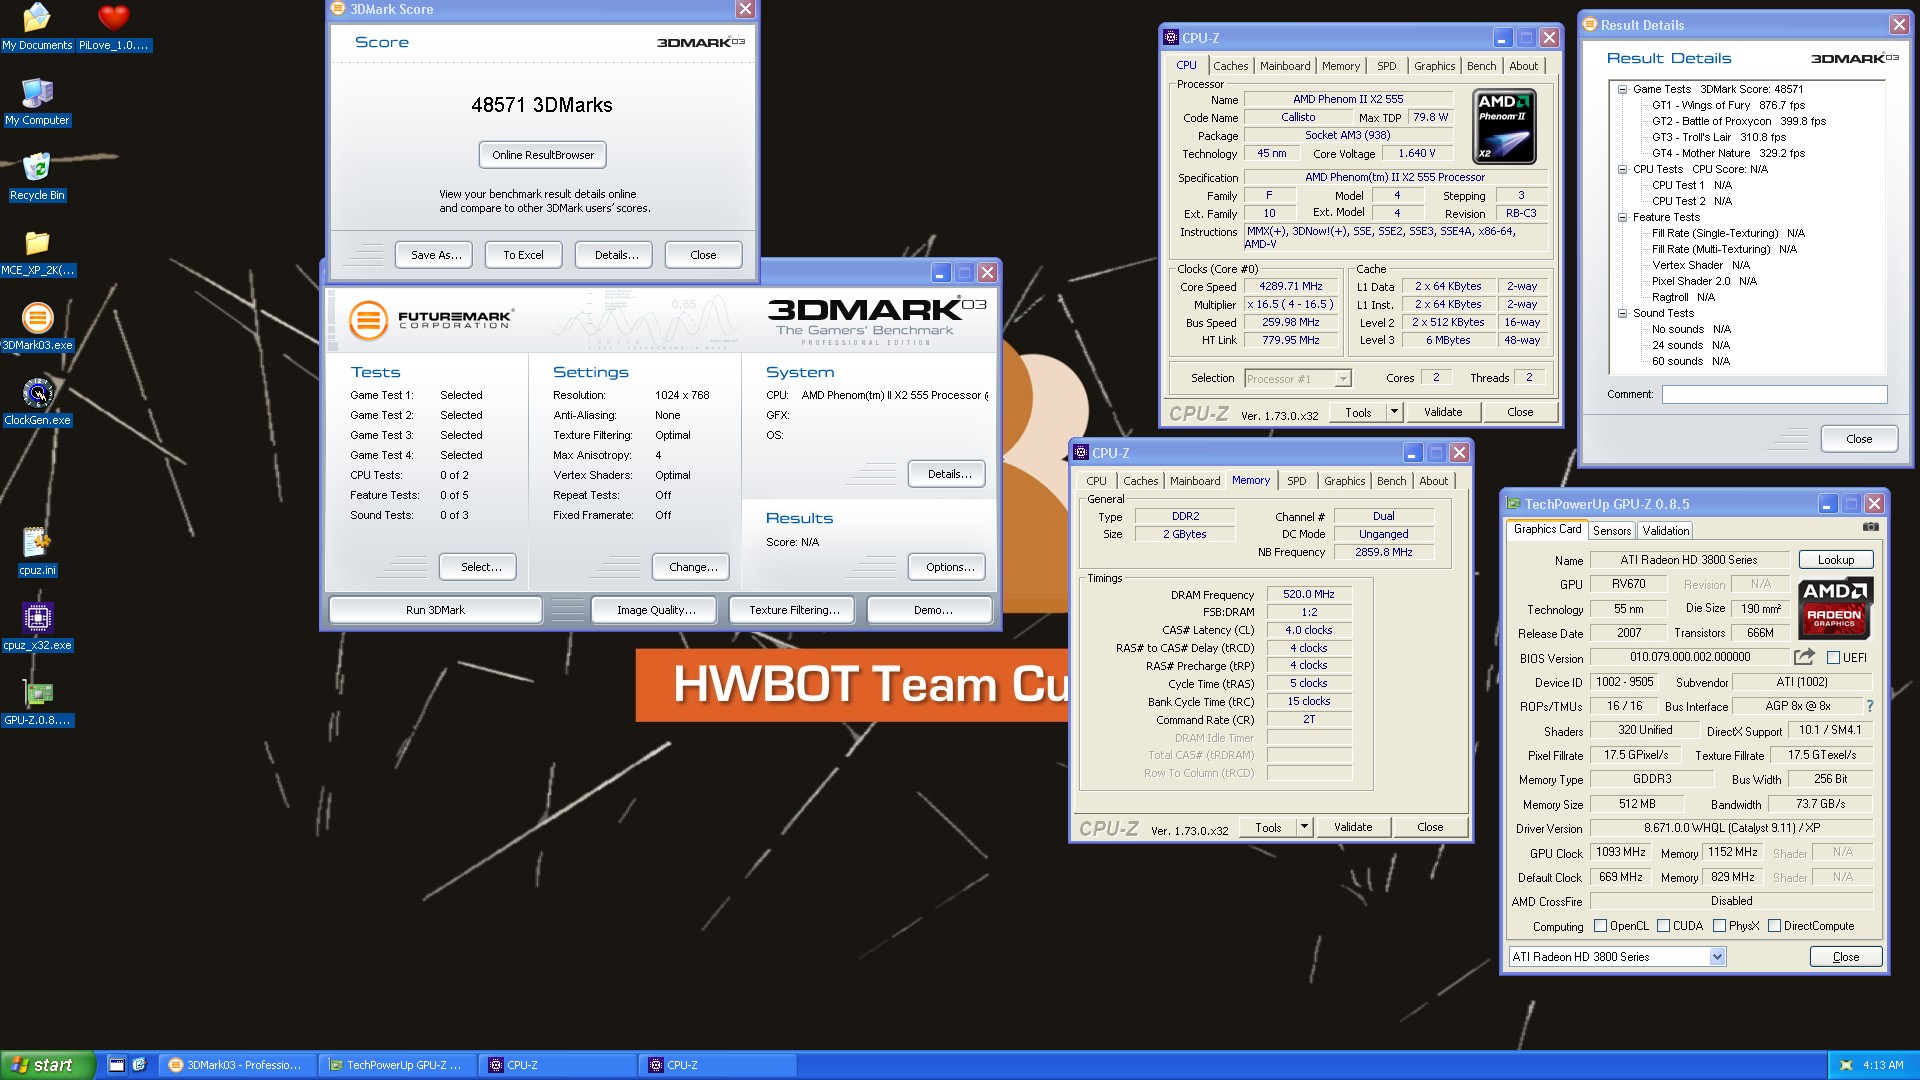Click the Run 3DMark button
This screenshot has width=1920, height=1080.
pyautogui.click(x=435, y=610)
